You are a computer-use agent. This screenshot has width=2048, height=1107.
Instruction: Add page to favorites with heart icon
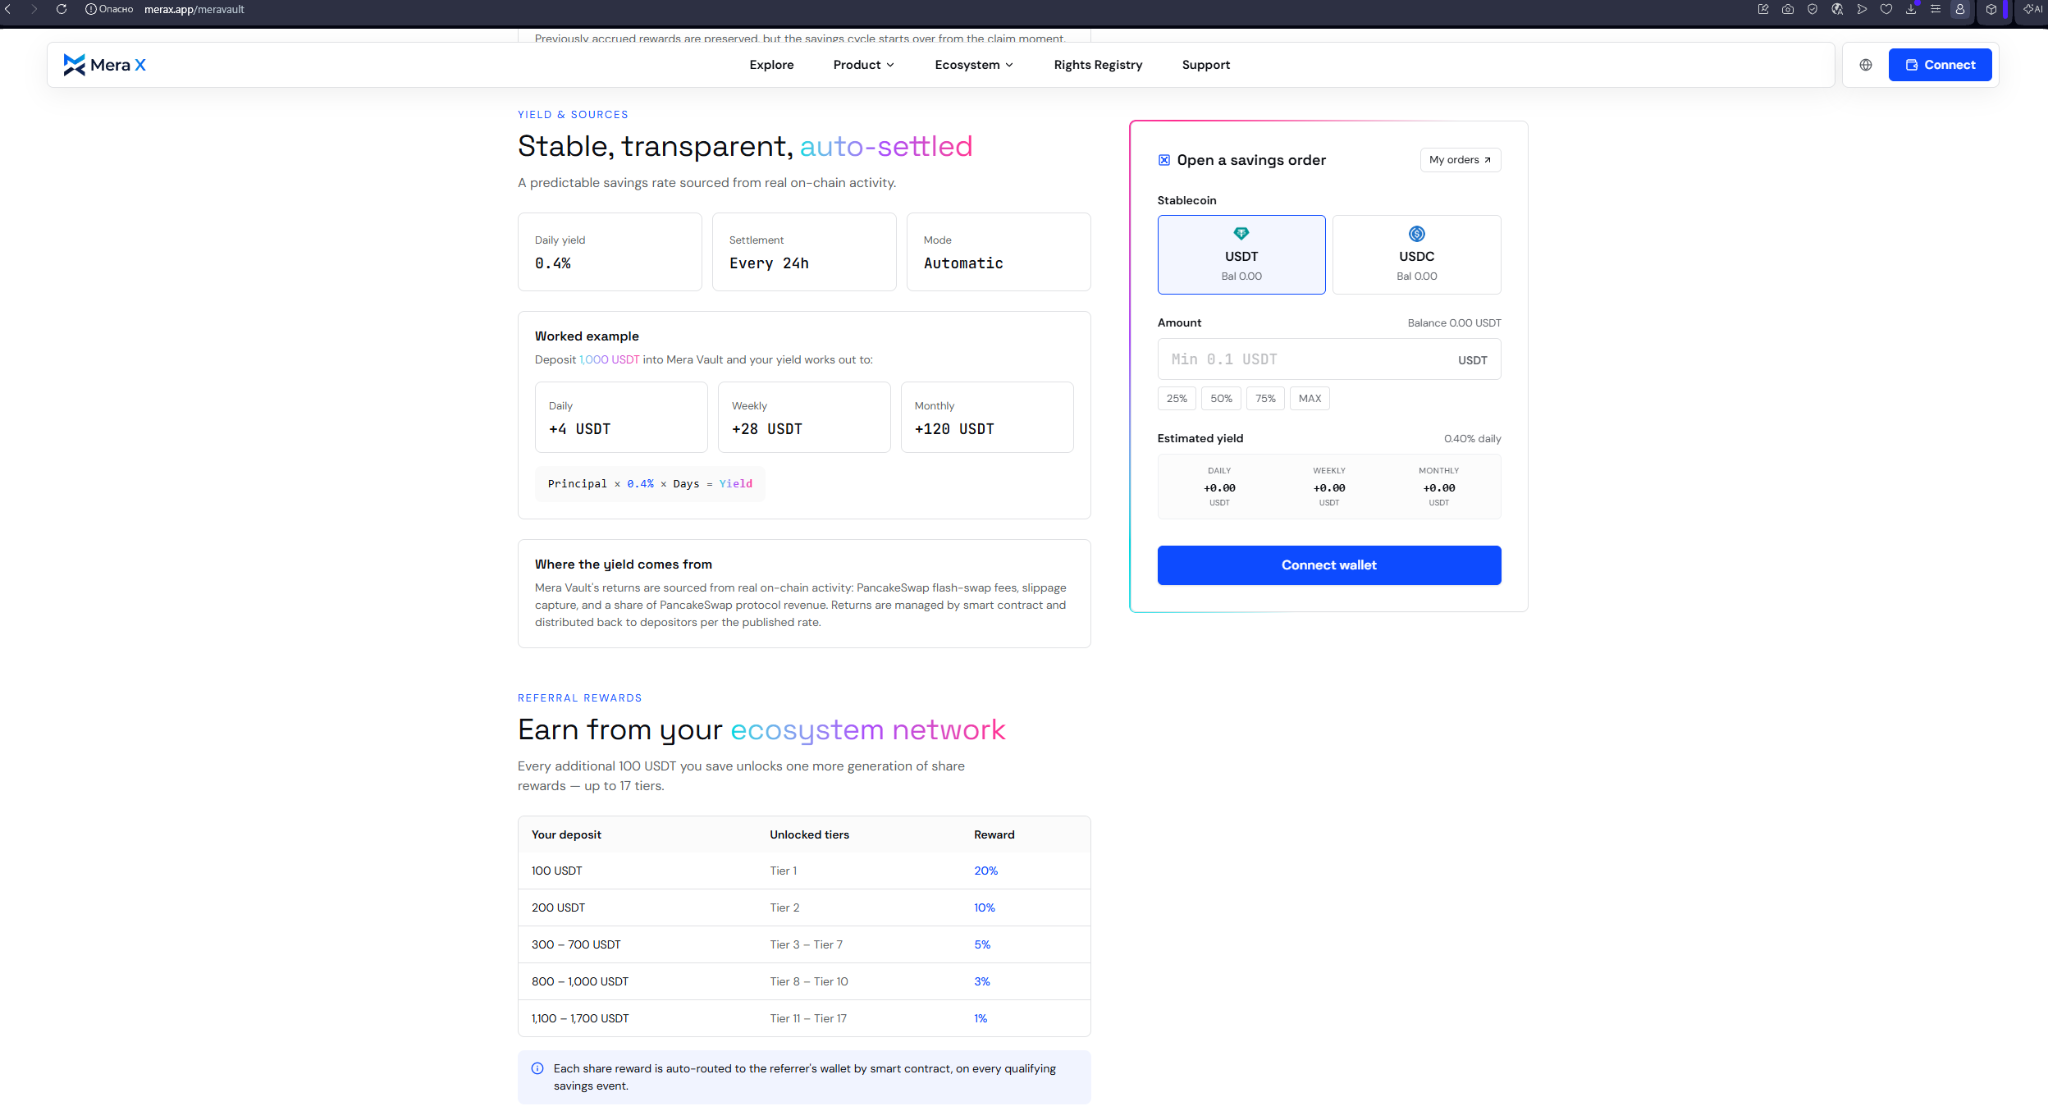click(1886, 9)
